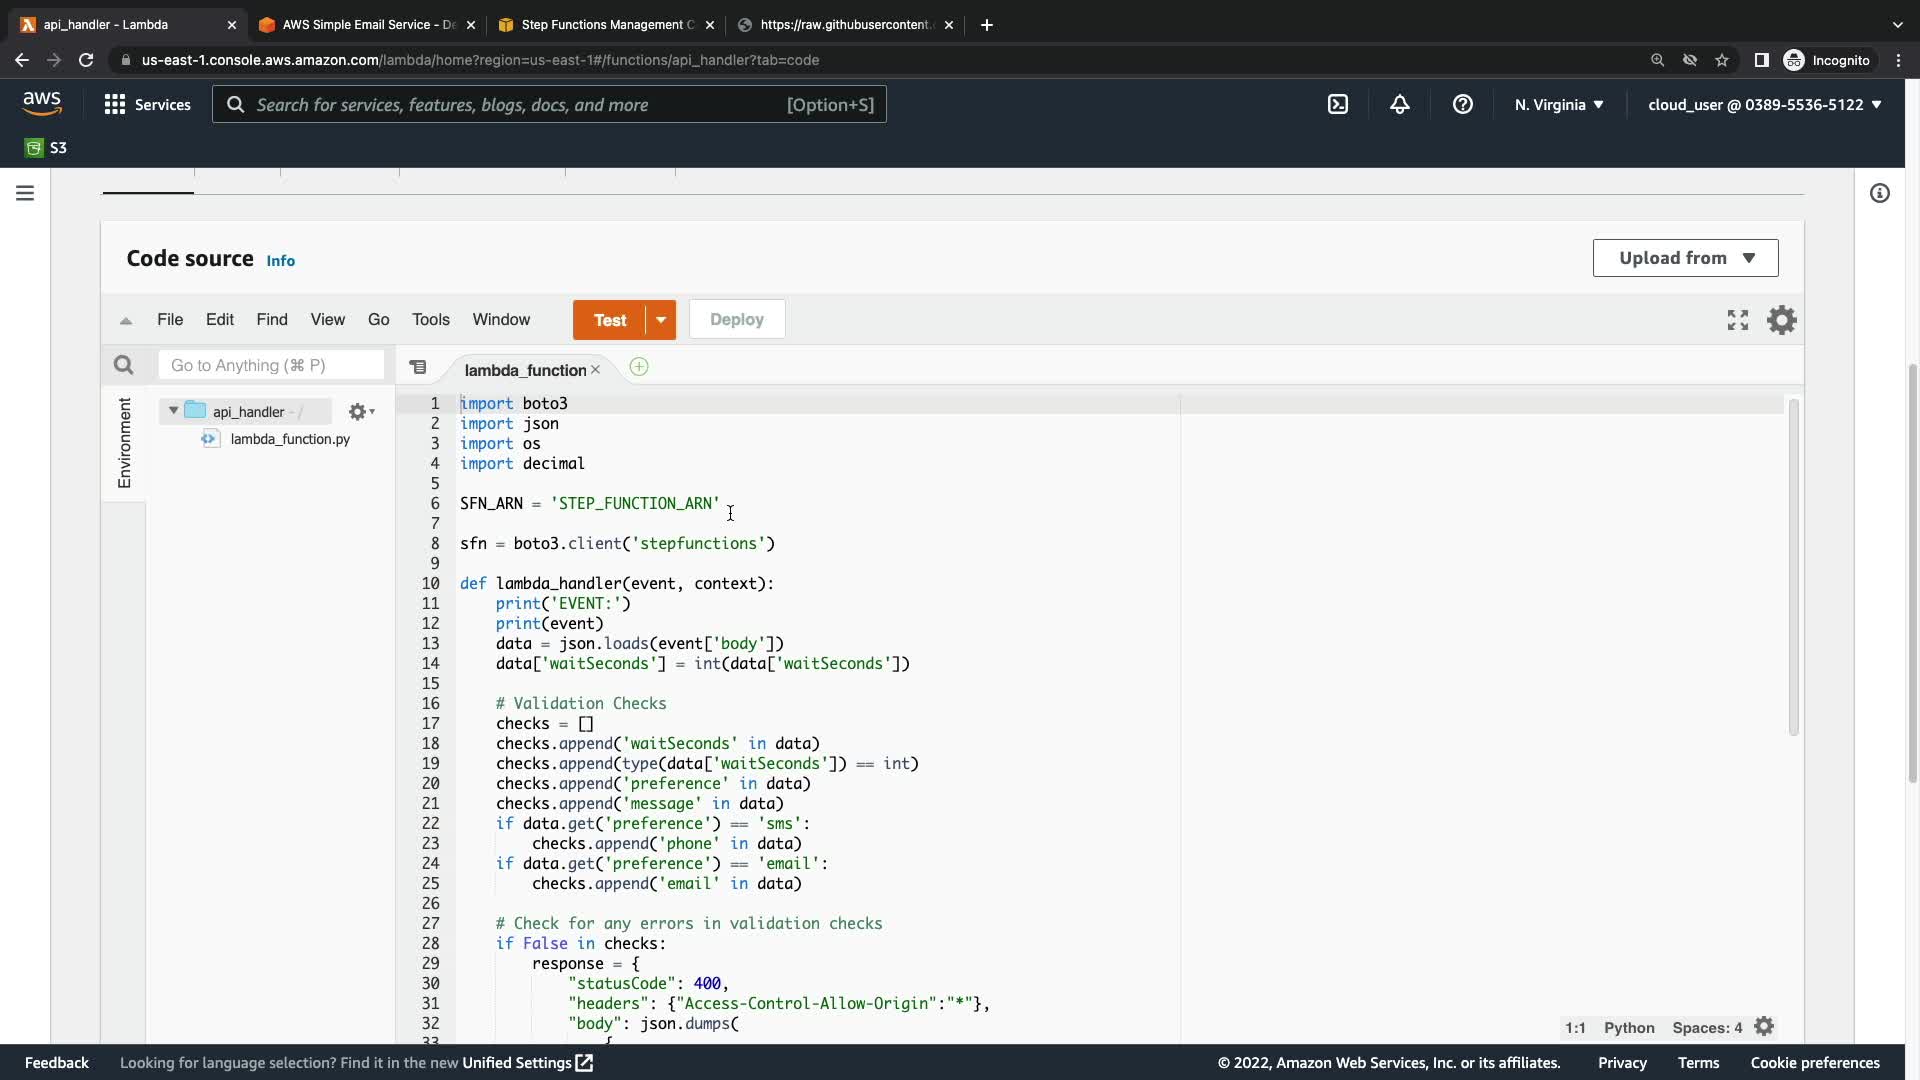The width and height of the screenshot is (1920, 1080).
Task: Click the search magnifier in the Environment sidebar
Action: [123, 365]
